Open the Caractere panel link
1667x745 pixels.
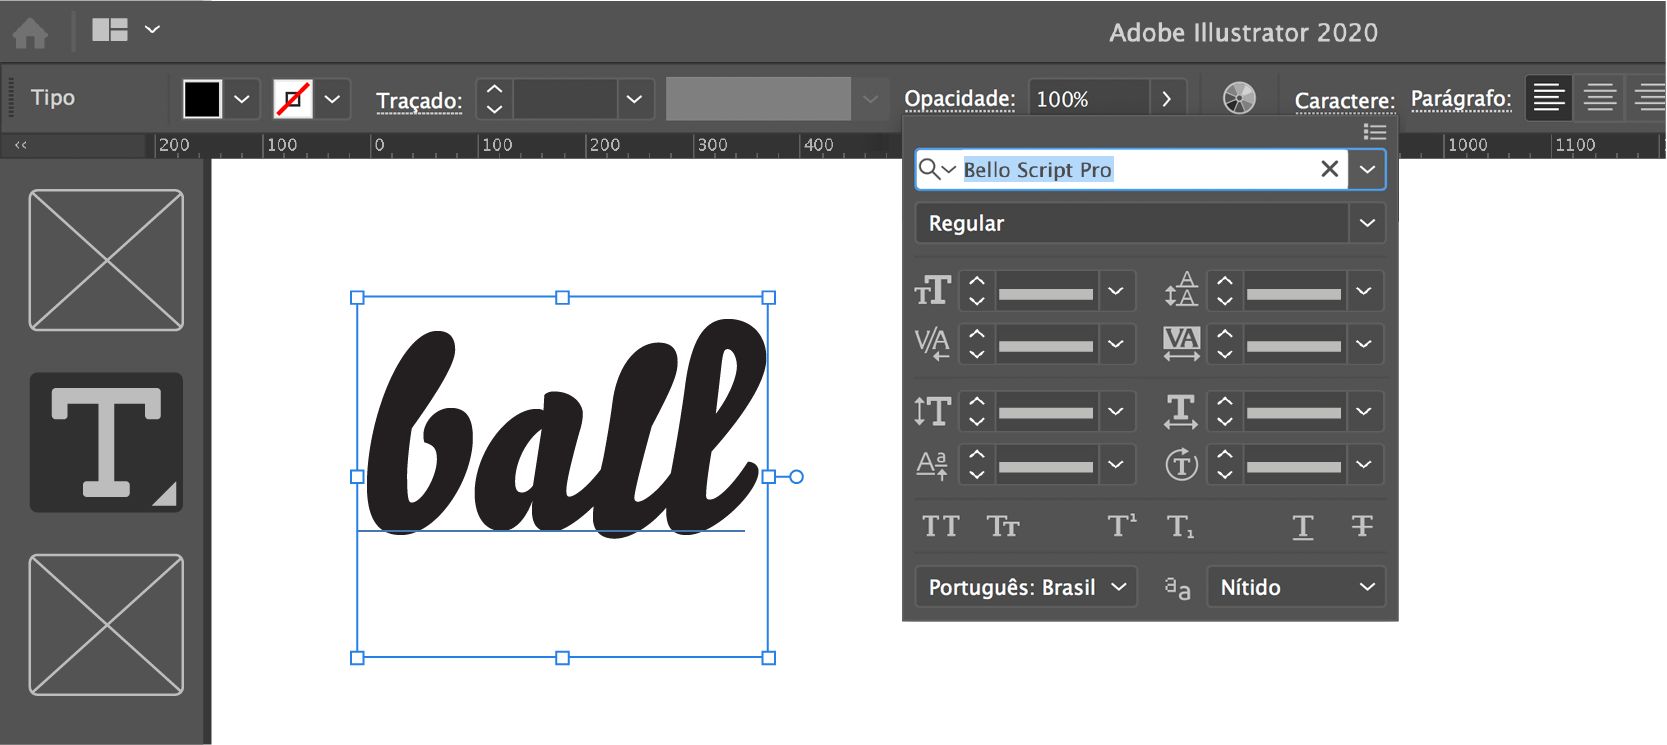(1344, 100)
